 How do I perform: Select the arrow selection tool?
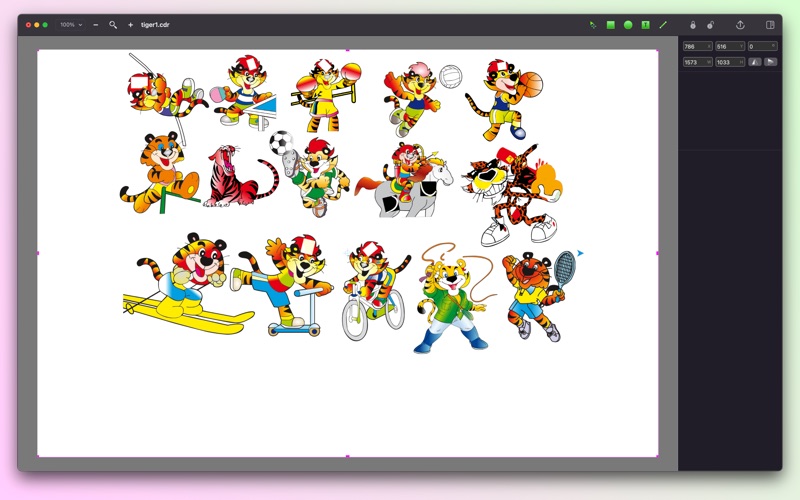tap(593, 24)
